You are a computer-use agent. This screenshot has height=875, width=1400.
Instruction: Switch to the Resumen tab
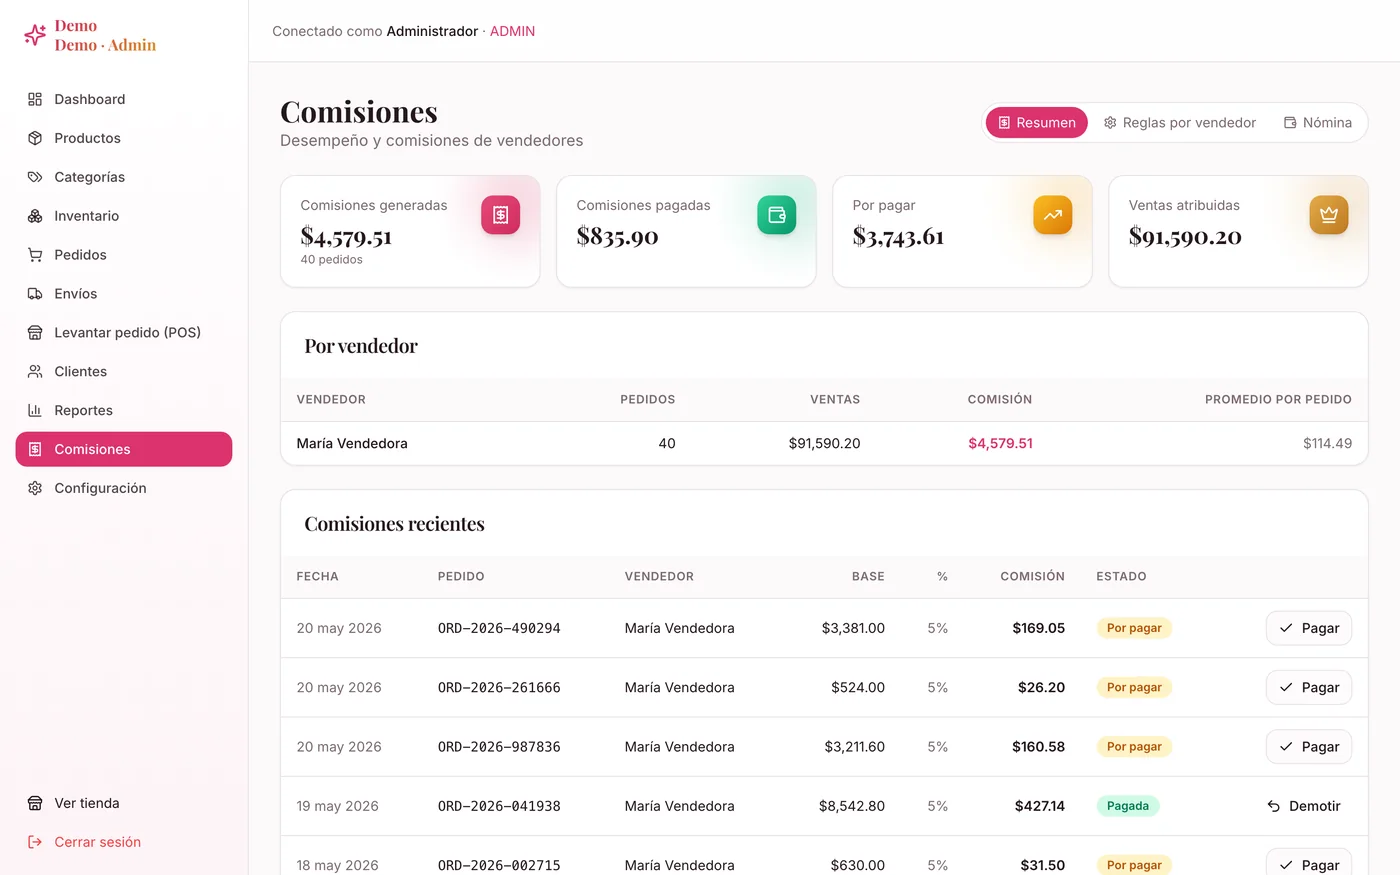coord(1037,123)
